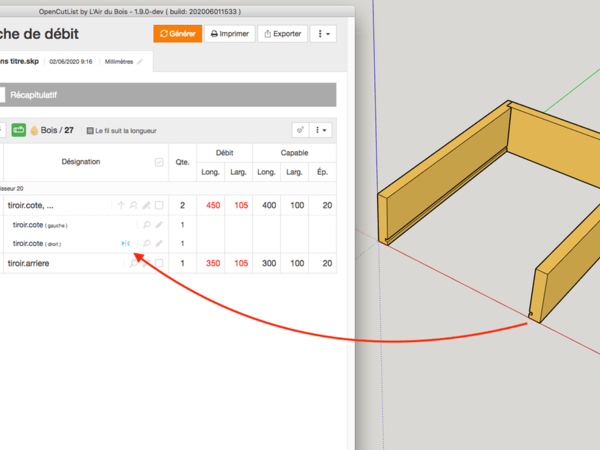Viewport: 600px width, 450px height.
Task: Edit units via pencil next to Millimètres
Action: point(140,61)
